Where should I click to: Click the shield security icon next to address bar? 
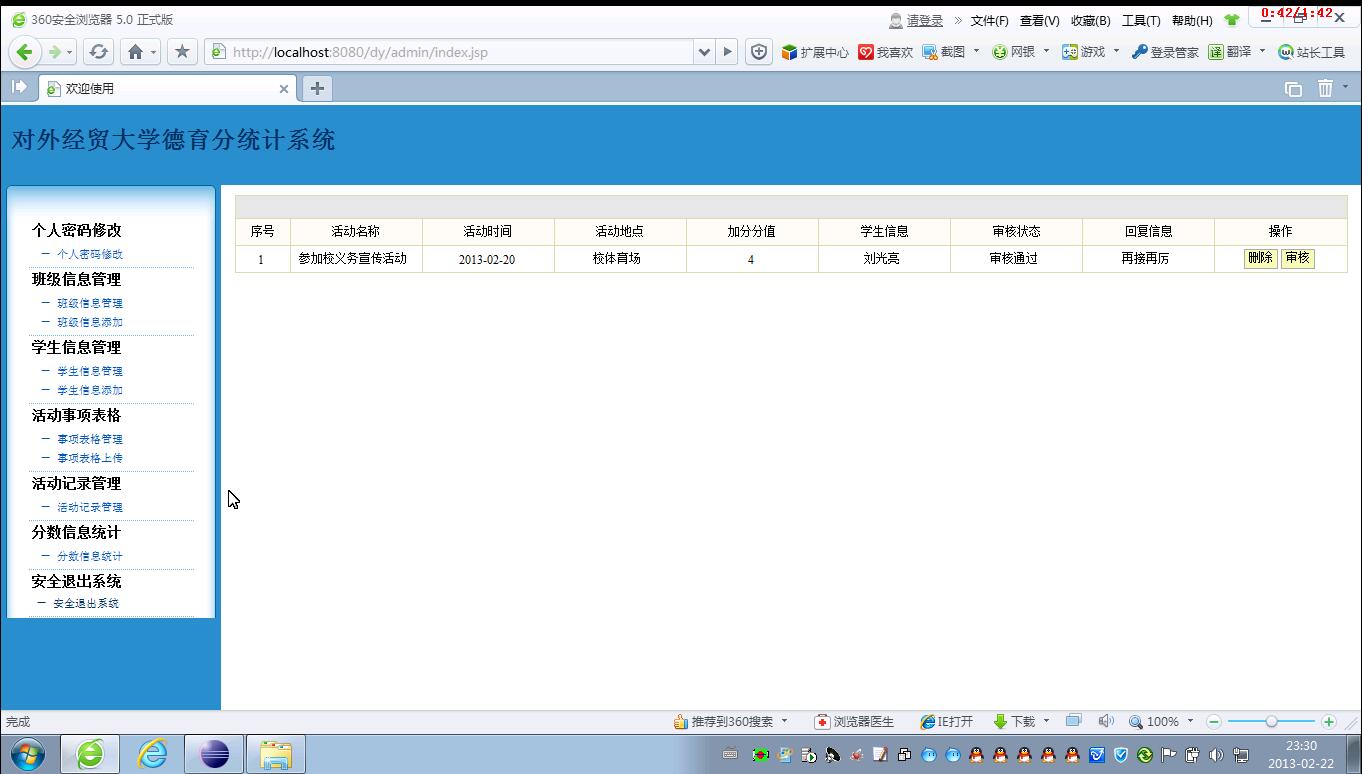tap(759, 52)
